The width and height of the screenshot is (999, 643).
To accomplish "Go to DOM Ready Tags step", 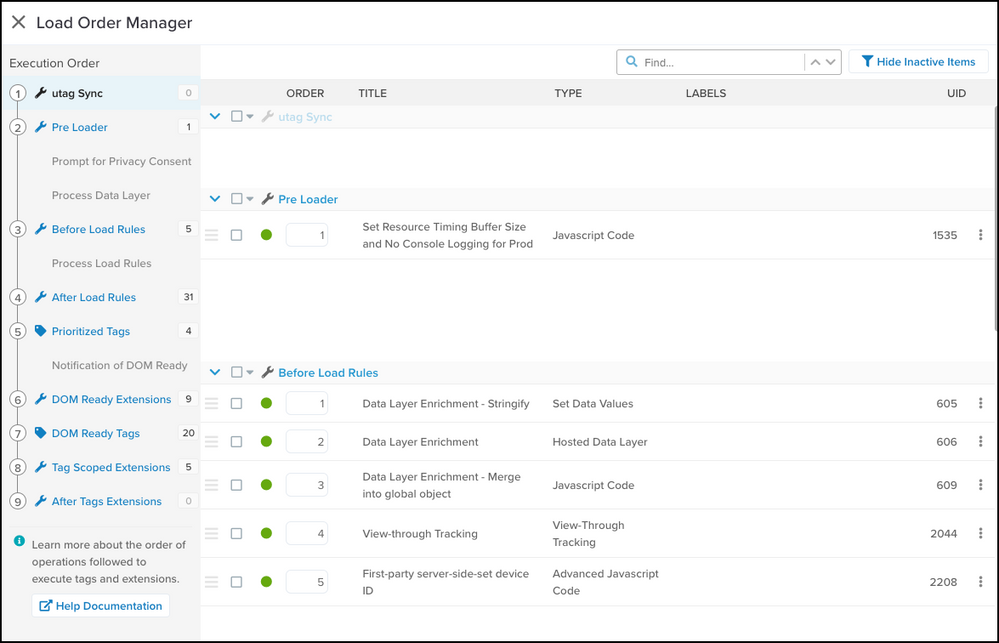I will pyautogui.click(x=95, y=433).
